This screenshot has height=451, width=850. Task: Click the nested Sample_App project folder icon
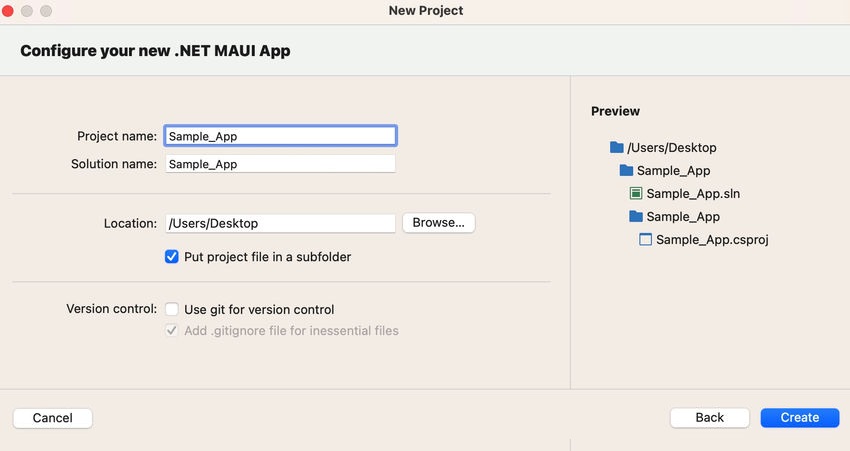point(636,217)
